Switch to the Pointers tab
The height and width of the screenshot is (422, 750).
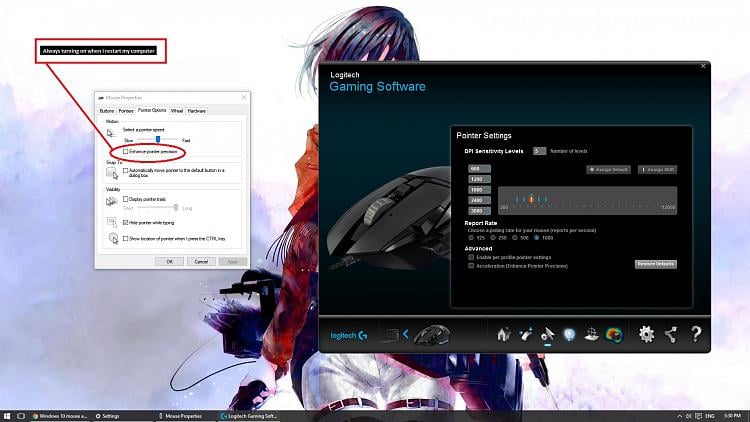click(126, 111)
